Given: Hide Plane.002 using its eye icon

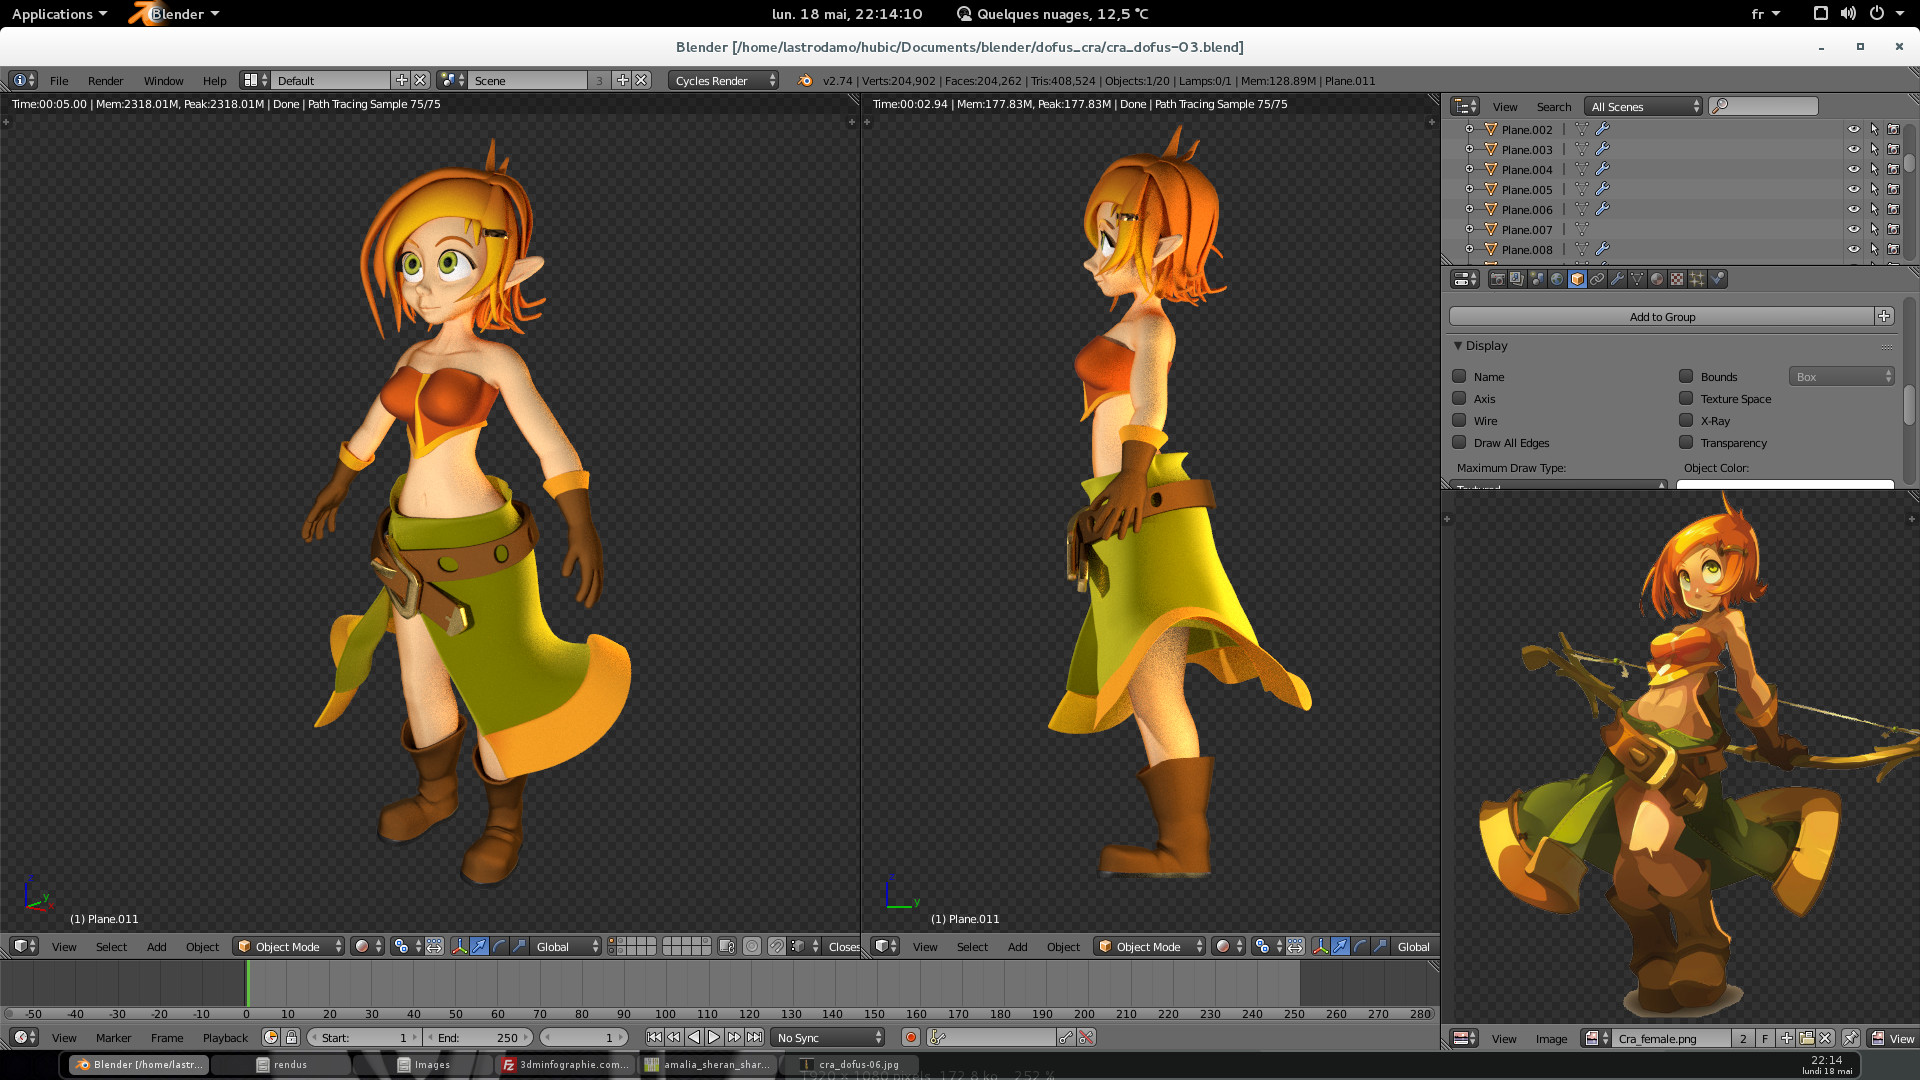Looking at the screenshot, I should (1853, 129).
